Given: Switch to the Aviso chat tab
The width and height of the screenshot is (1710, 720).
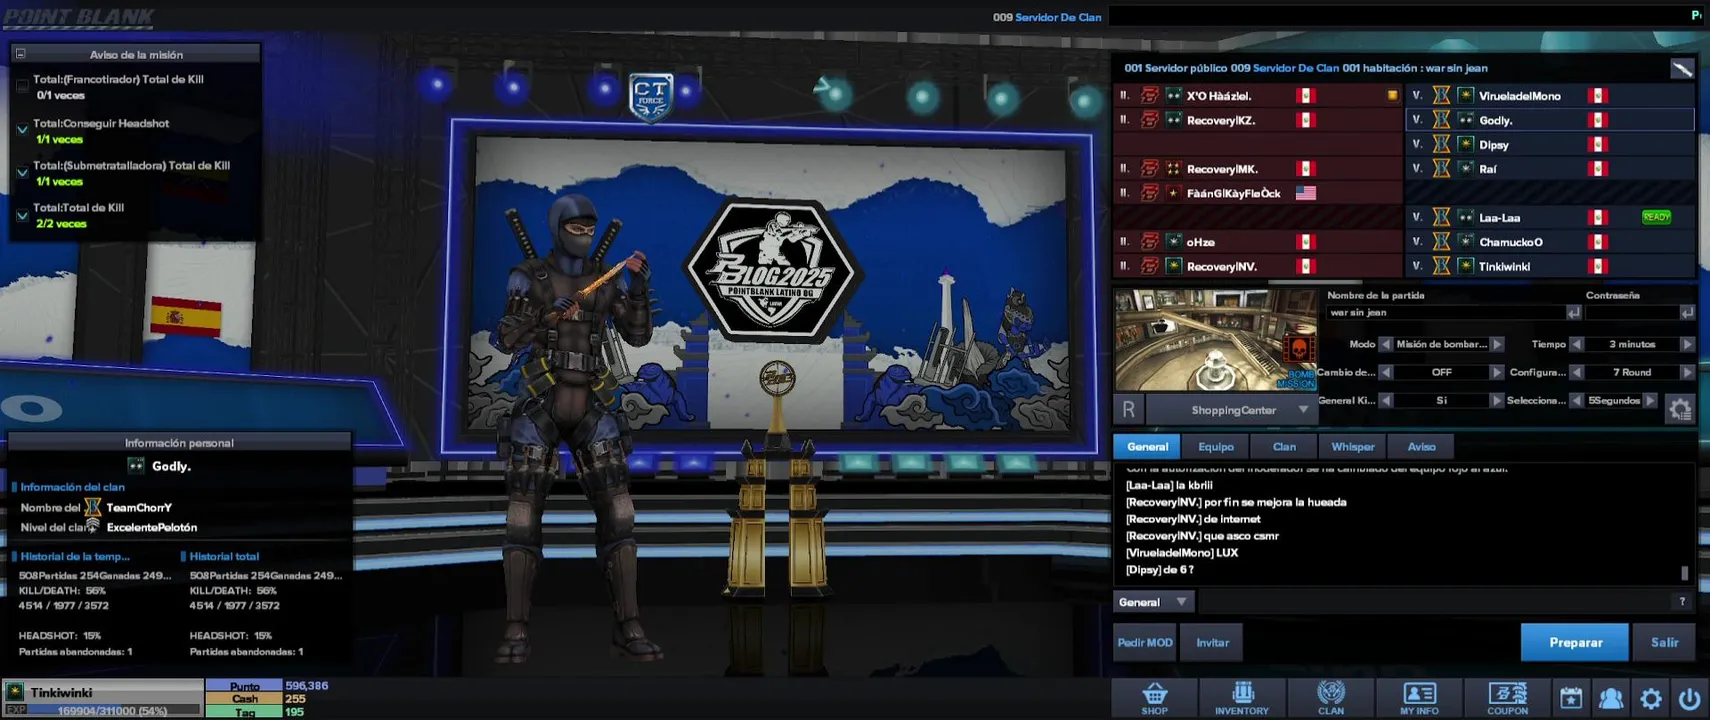Looking at the screenshot, I should pos(1421,447).
